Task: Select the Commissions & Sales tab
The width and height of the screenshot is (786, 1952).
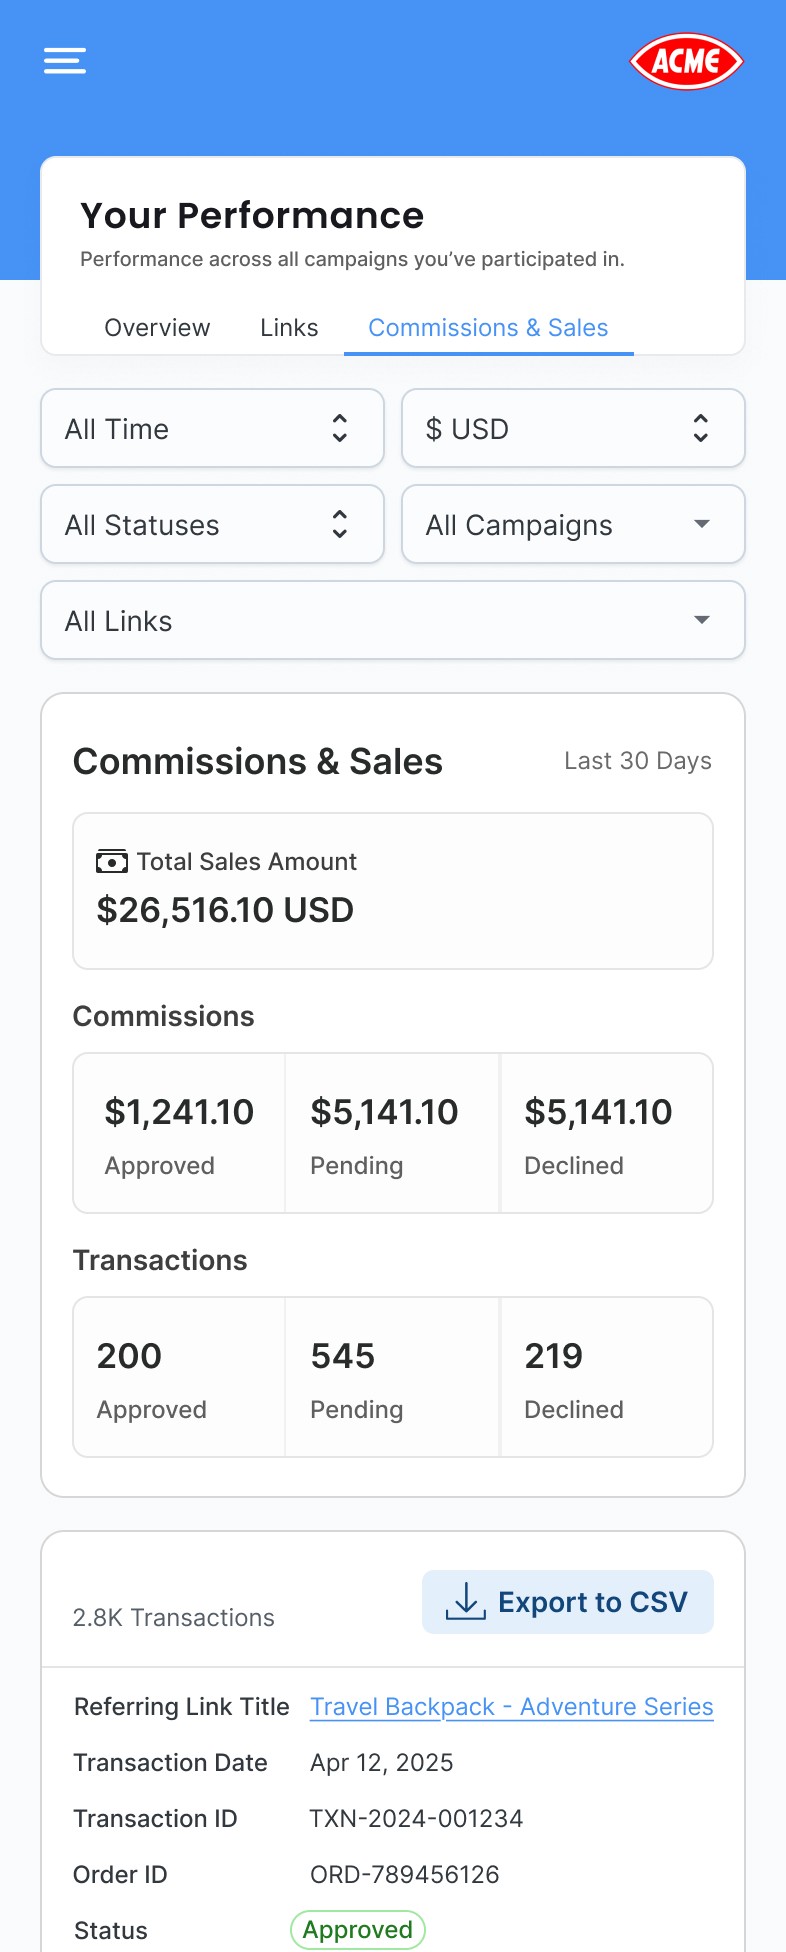Action: (488, 328)
